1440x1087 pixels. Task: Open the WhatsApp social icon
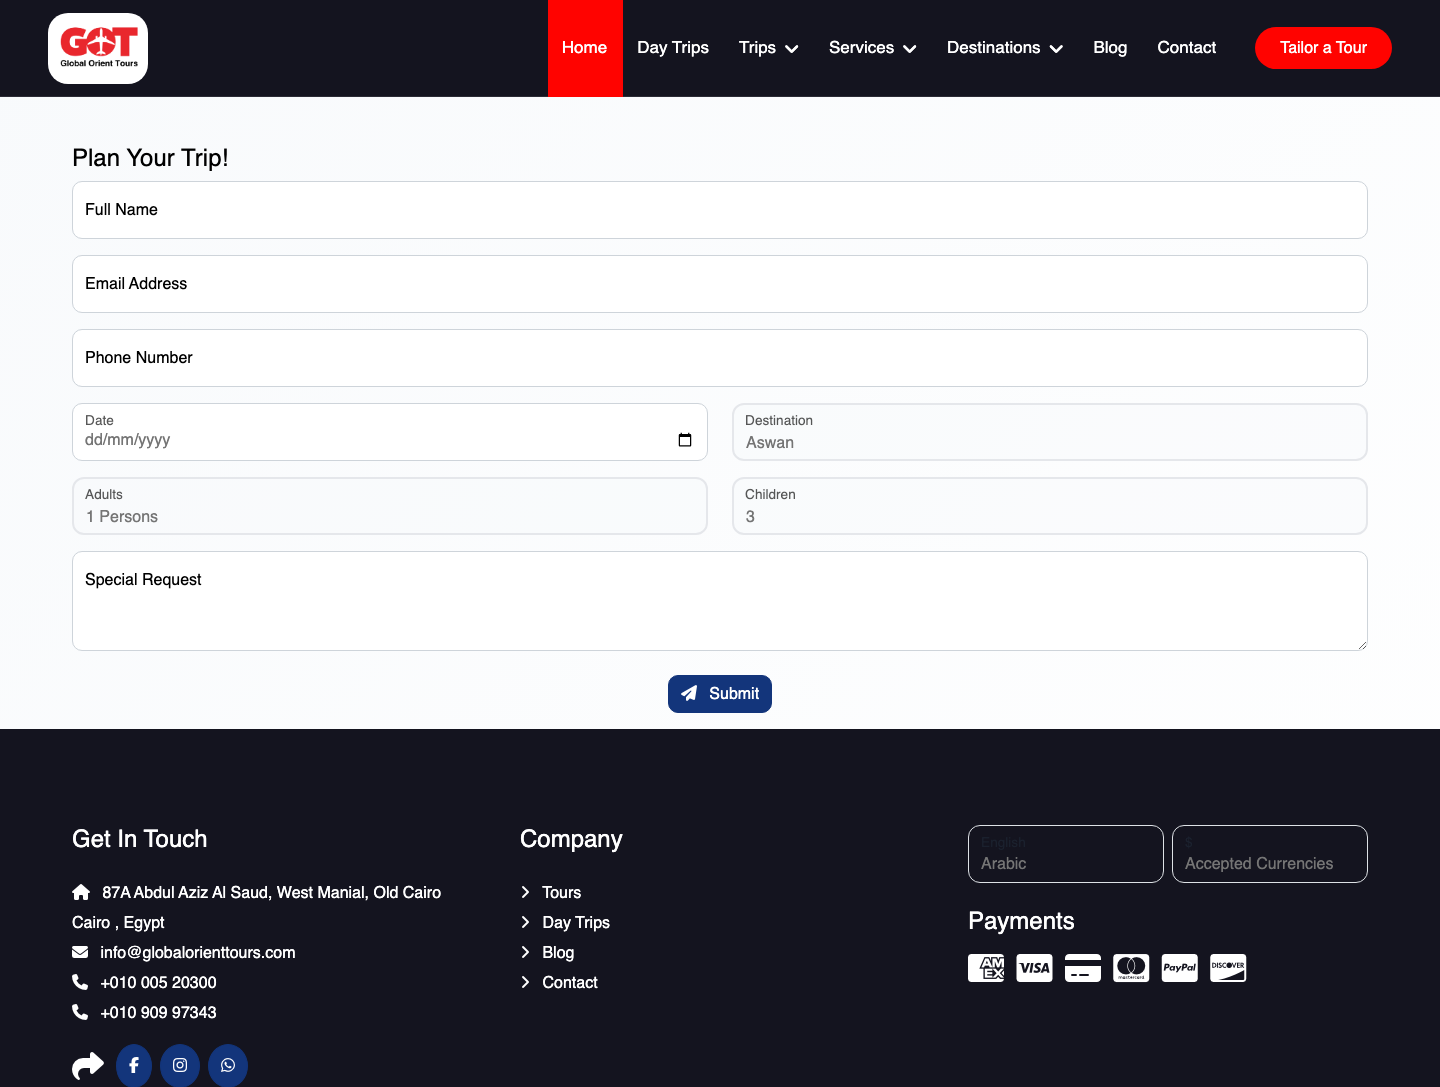tap(228, 1065)
